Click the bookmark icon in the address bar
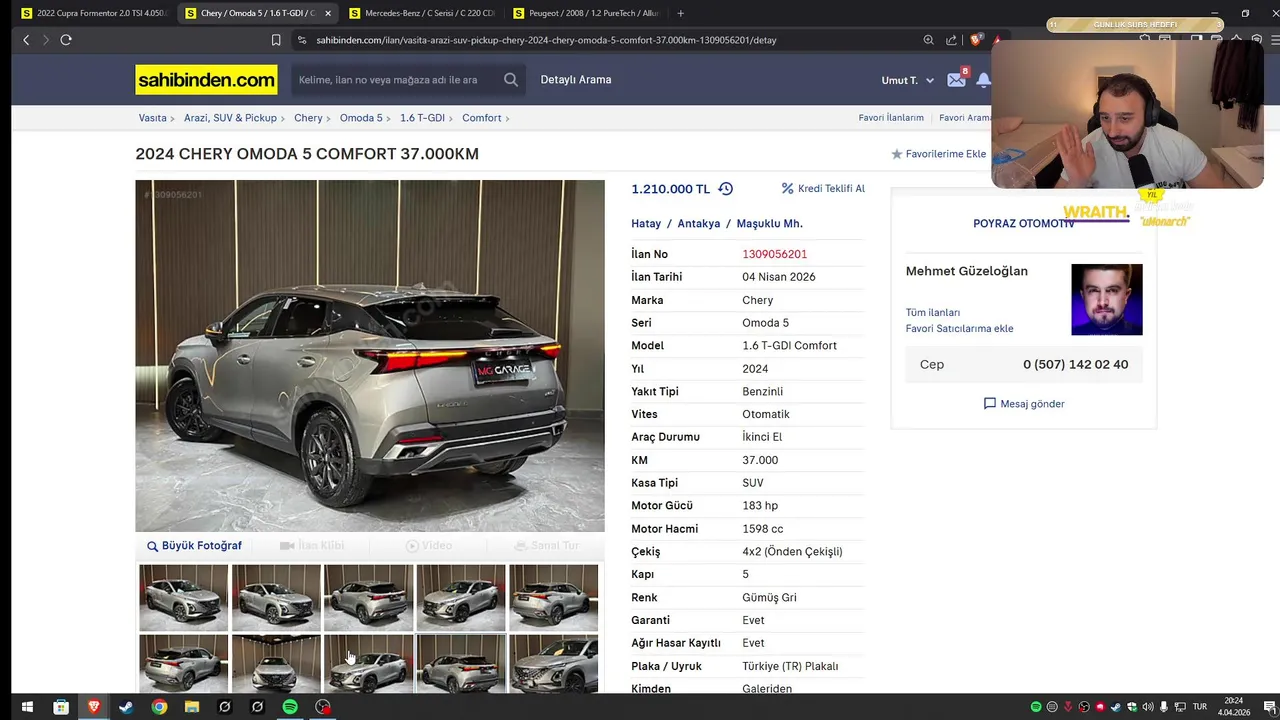The height and width of the screenshot is (720, 1280). click(x=276, y=40)
